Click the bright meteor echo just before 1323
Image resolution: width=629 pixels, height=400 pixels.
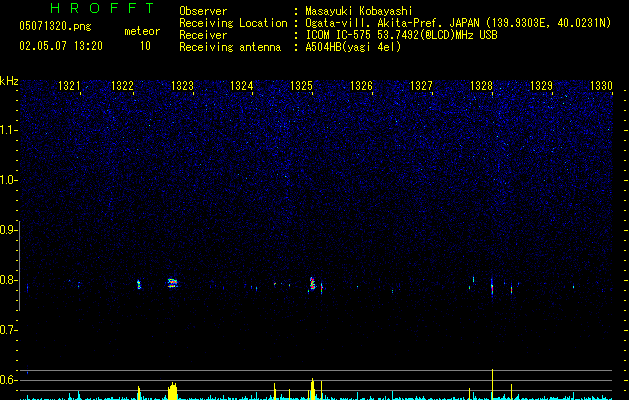tap(172, 283)
